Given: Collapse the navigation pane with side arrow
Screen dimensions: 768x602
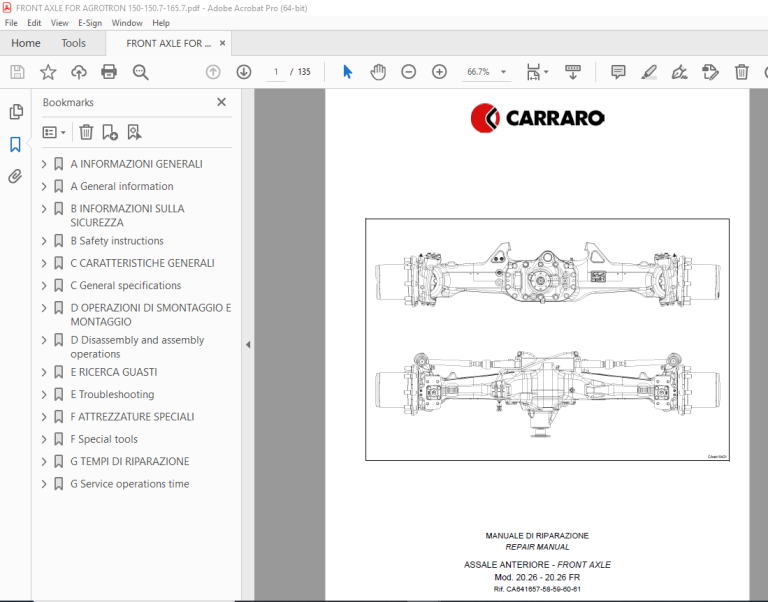Looking at the screenshot, I should [x=248, y=345].
